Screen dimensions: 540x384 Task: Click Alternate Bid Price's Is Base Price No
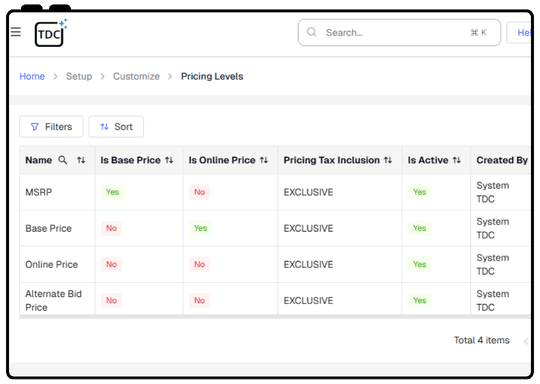click(111, 301)
